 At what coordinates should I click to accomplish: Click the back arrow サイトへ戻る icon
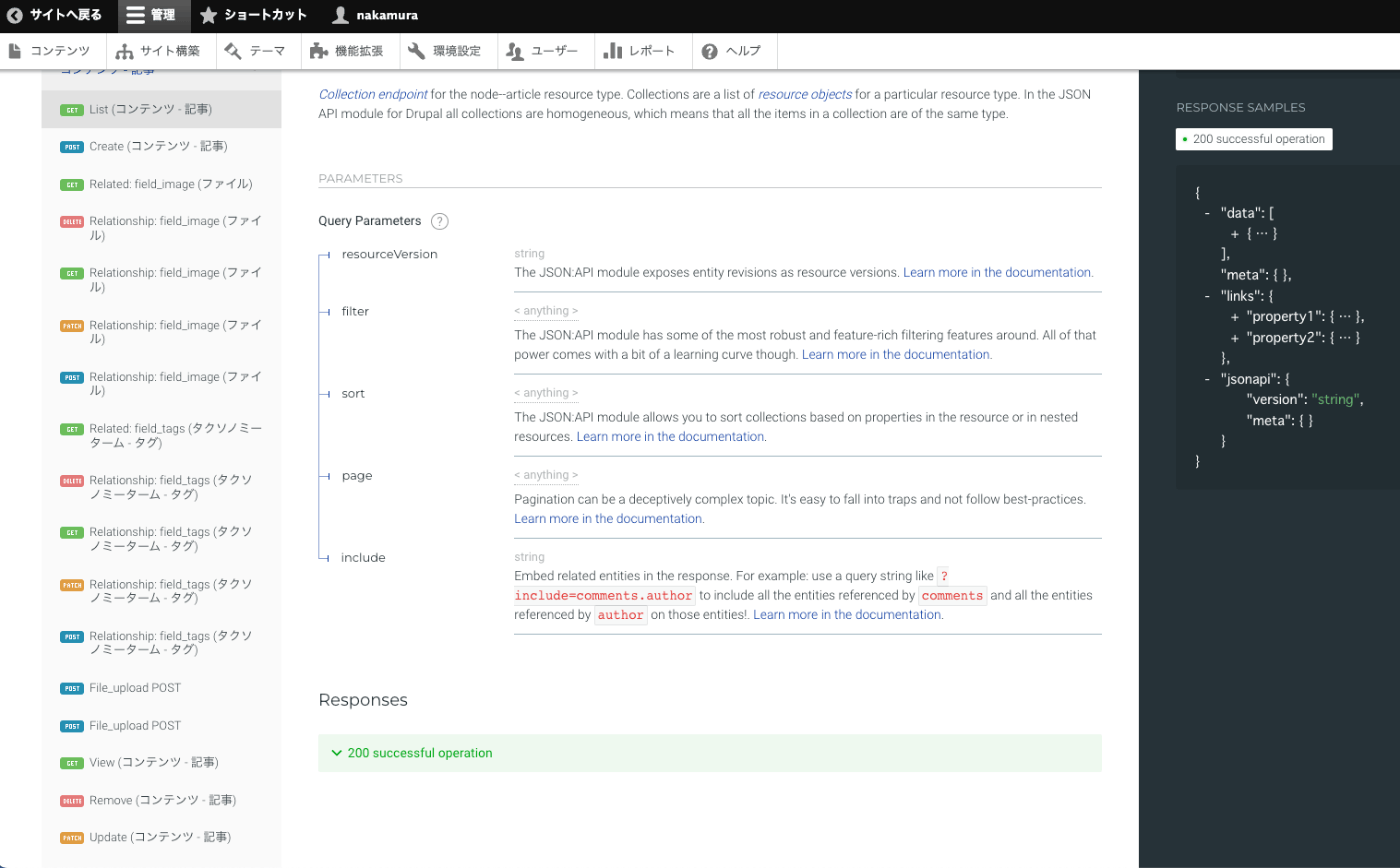tap(15, 16)
